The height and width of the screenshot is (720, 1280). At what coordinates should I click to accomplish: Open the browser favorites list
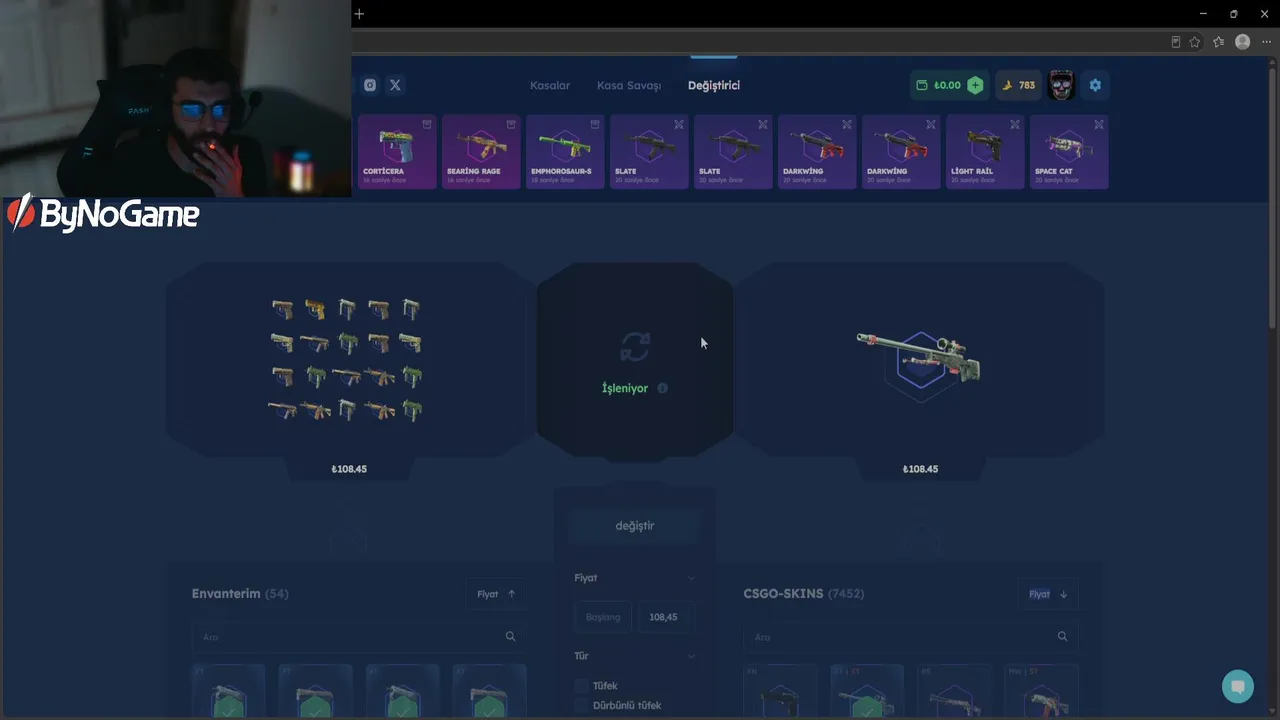coord(1219,42)
